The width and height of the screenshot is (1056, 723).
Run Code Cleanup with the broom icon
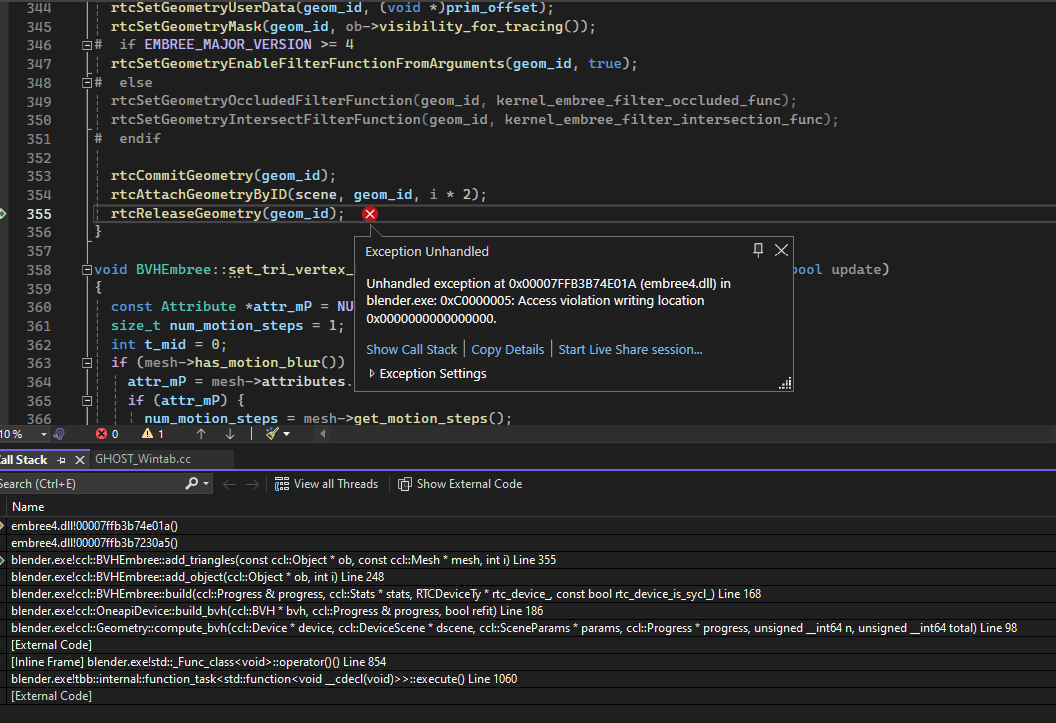(x=271, y=434)
